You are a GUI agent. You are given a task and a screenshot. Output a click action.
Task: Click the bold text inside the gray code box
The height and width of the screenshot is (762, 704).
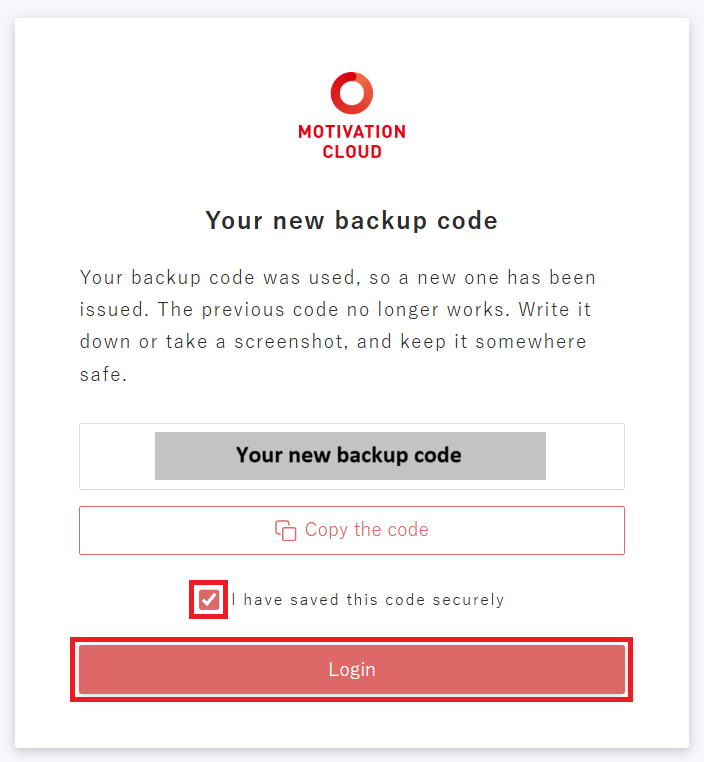(x=348, y=455)
